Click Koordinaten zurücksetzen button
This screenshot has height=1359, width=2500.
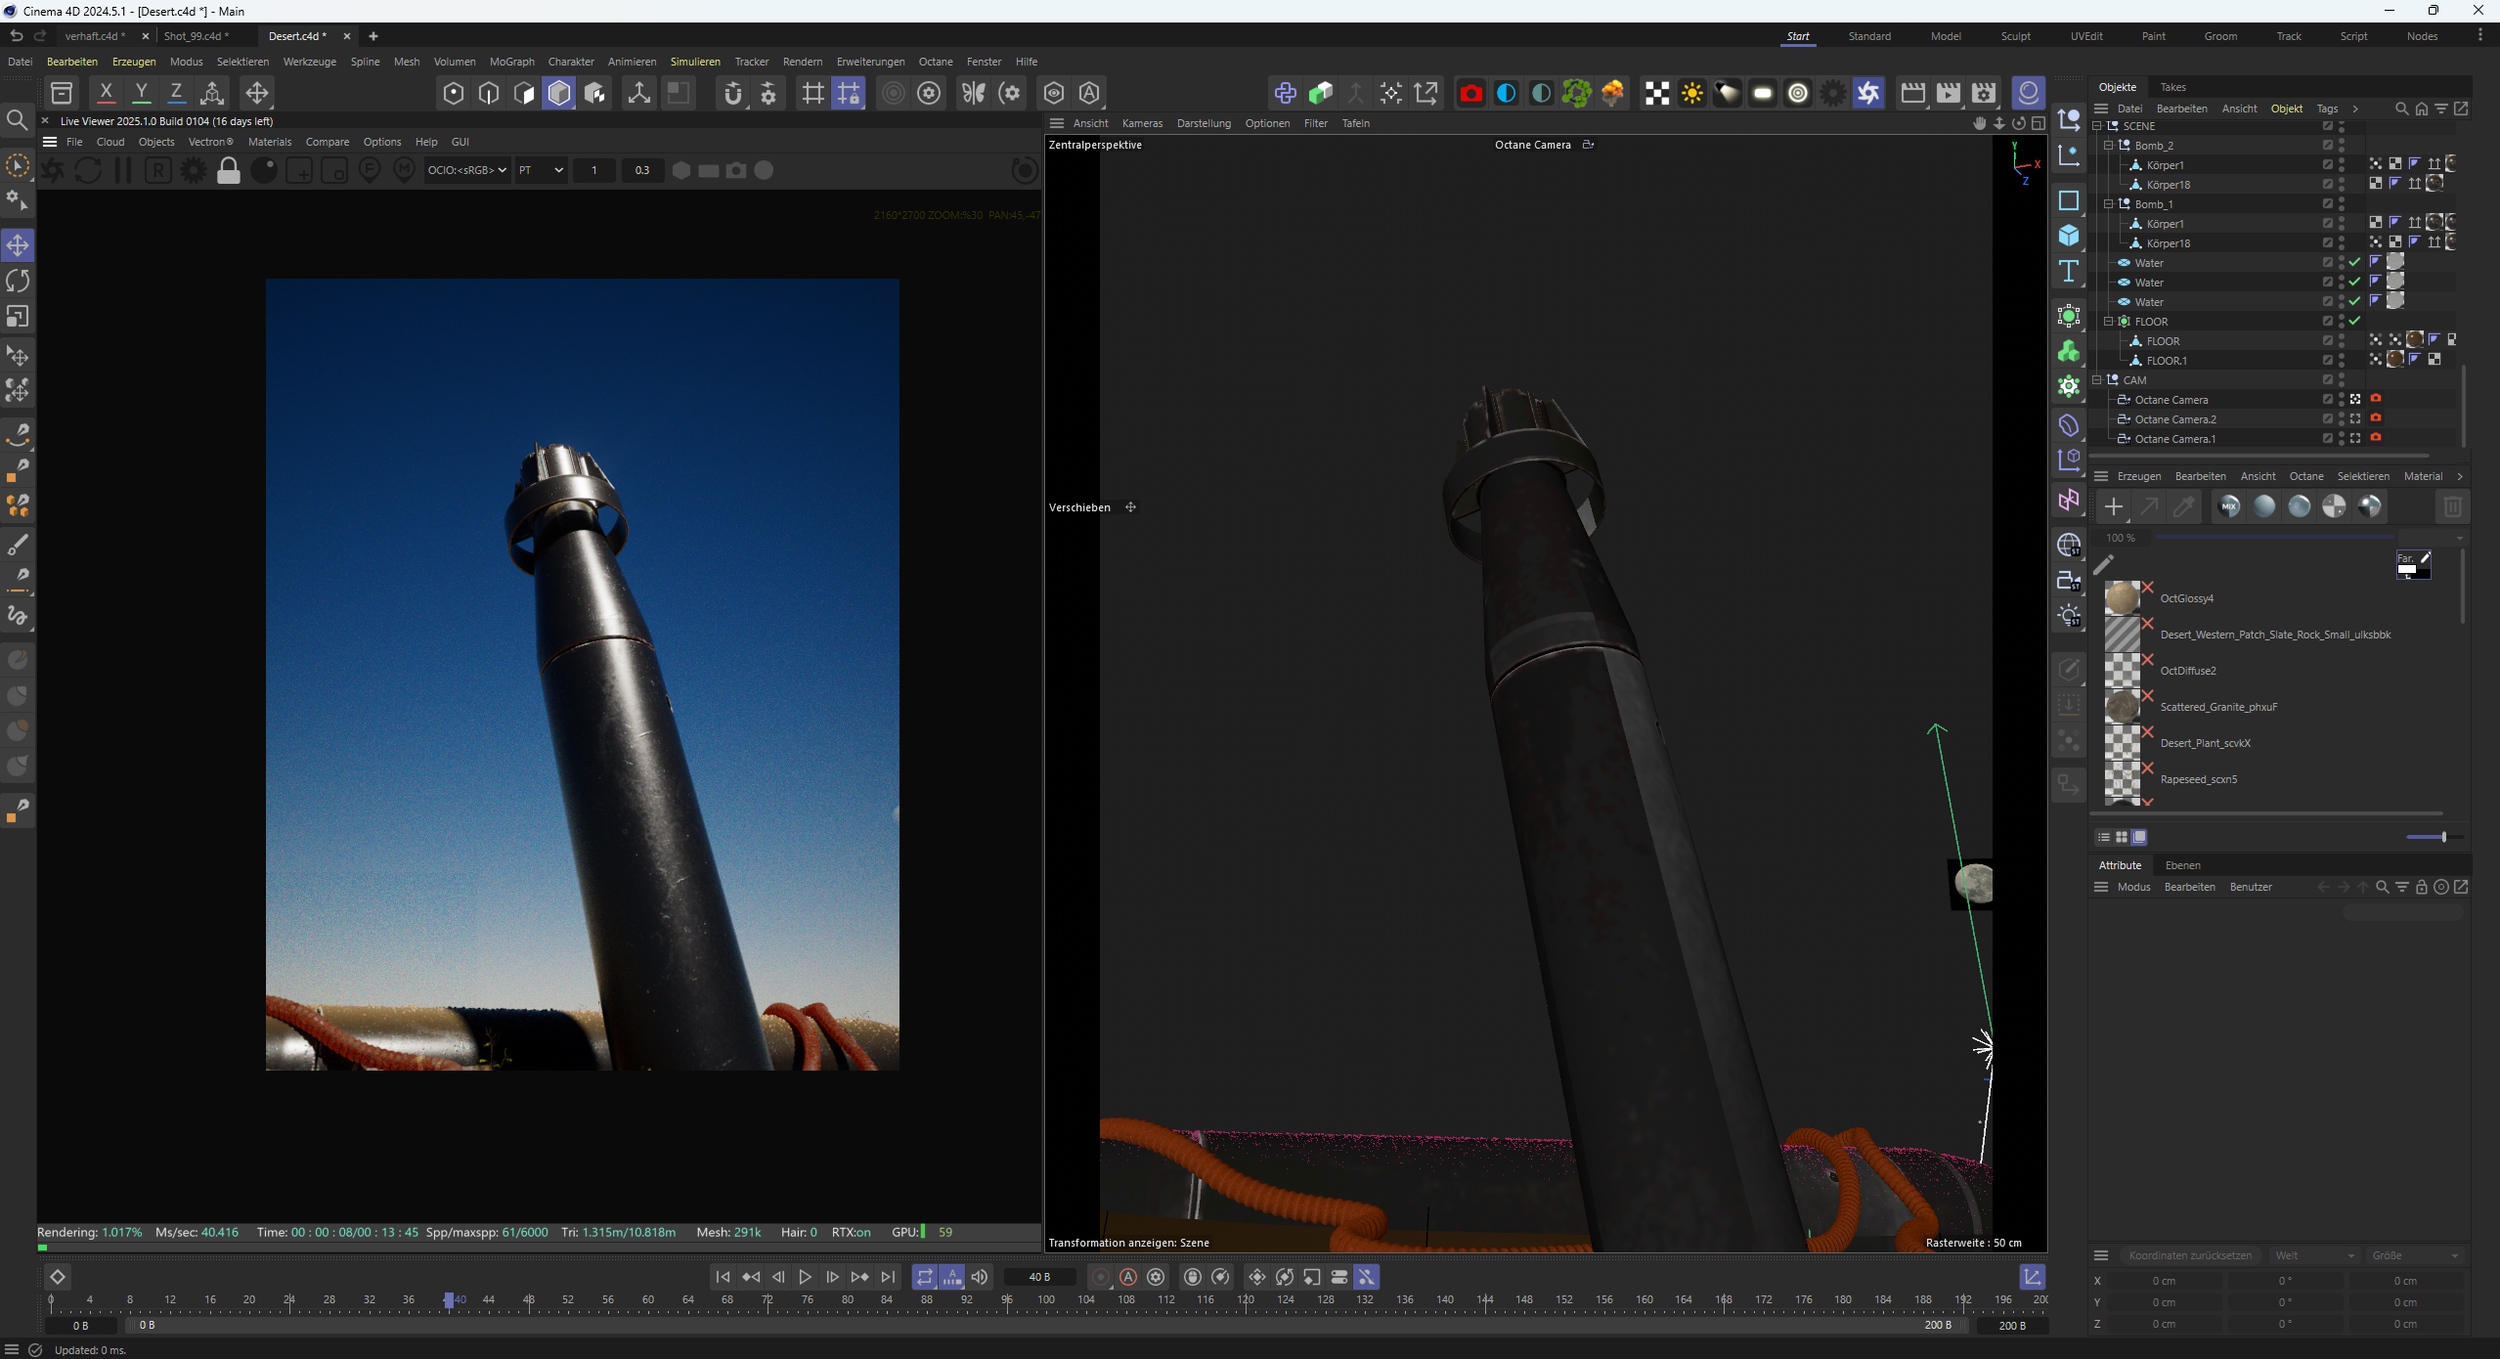[x=2190, y=1256]
